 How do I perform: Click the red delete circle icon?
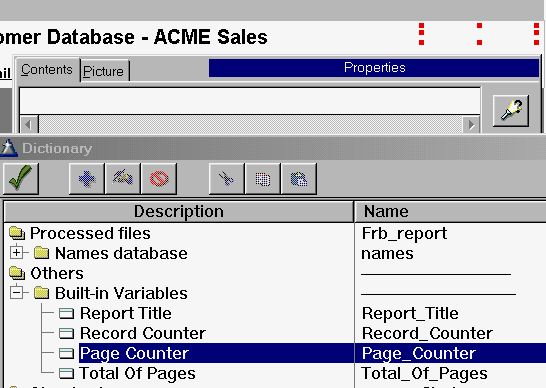click(159, 179)
